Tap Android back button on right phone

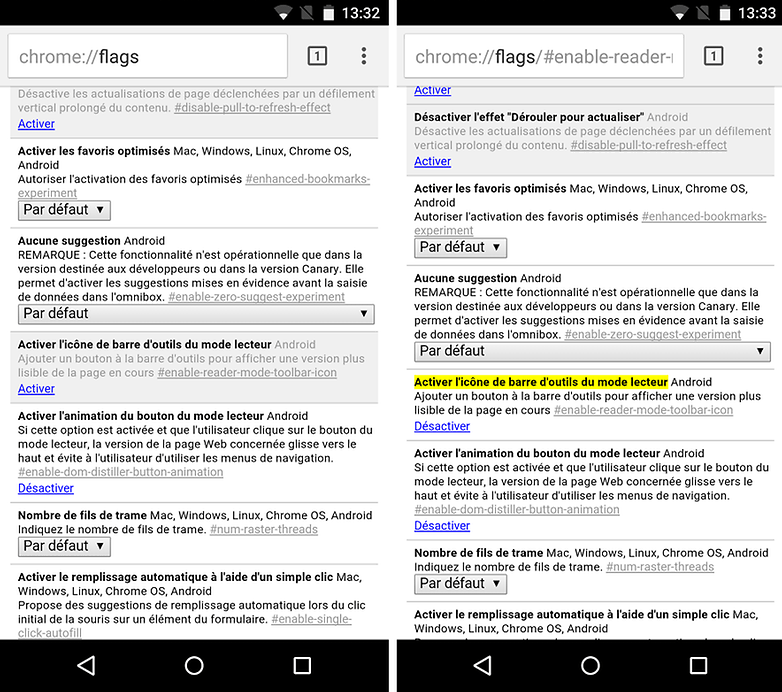tap(482, 665)
